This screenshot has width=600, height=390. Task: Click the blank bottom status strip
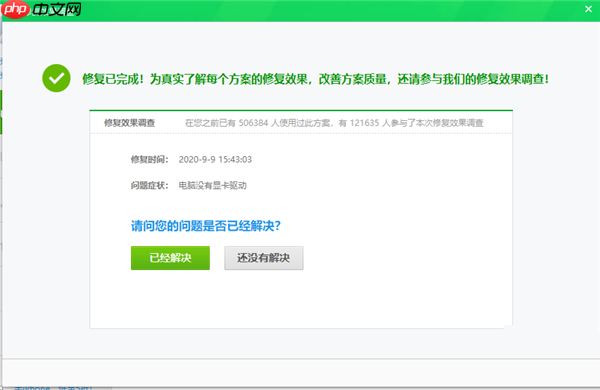click(x=301, y=372)
